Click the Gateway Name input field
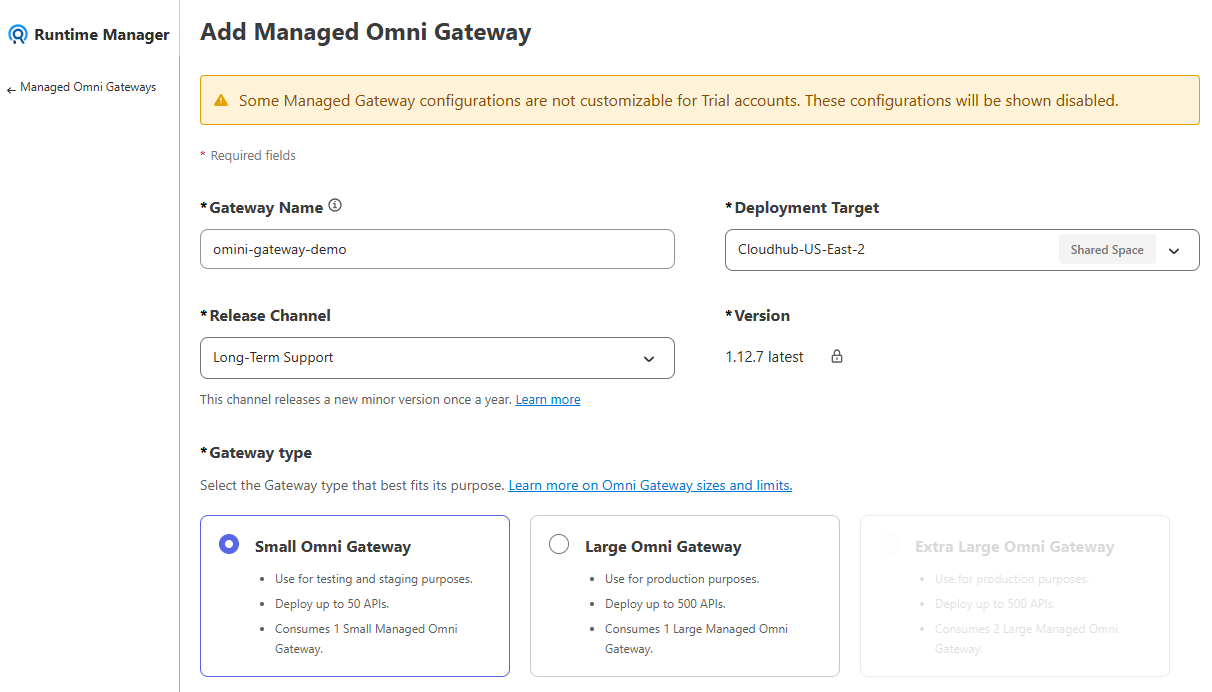The image size is (1212, 692). 437,250
